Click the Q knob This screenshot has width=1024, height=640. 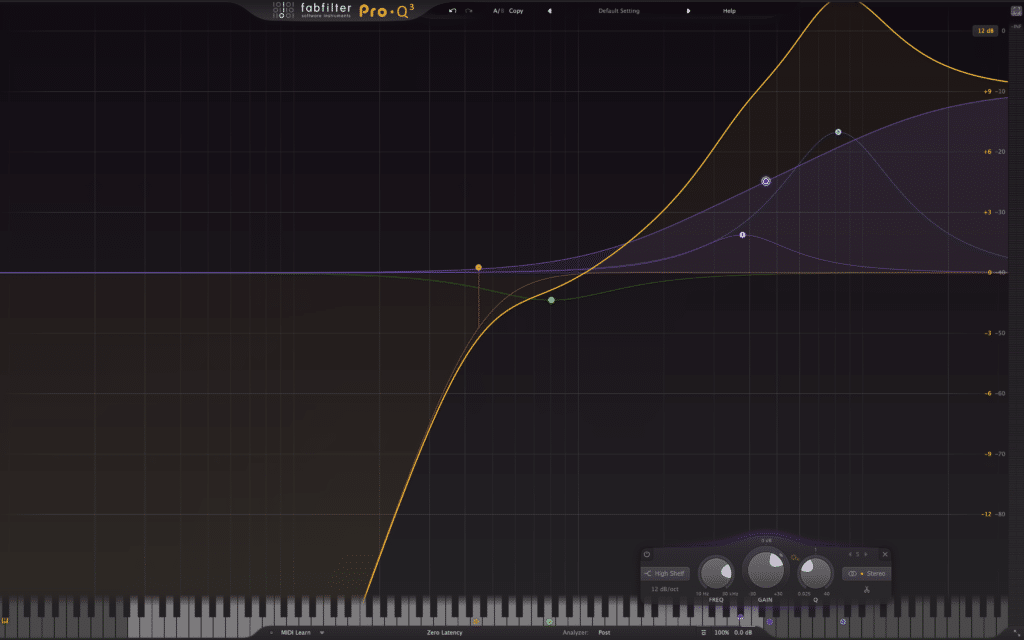coord(815,574)
